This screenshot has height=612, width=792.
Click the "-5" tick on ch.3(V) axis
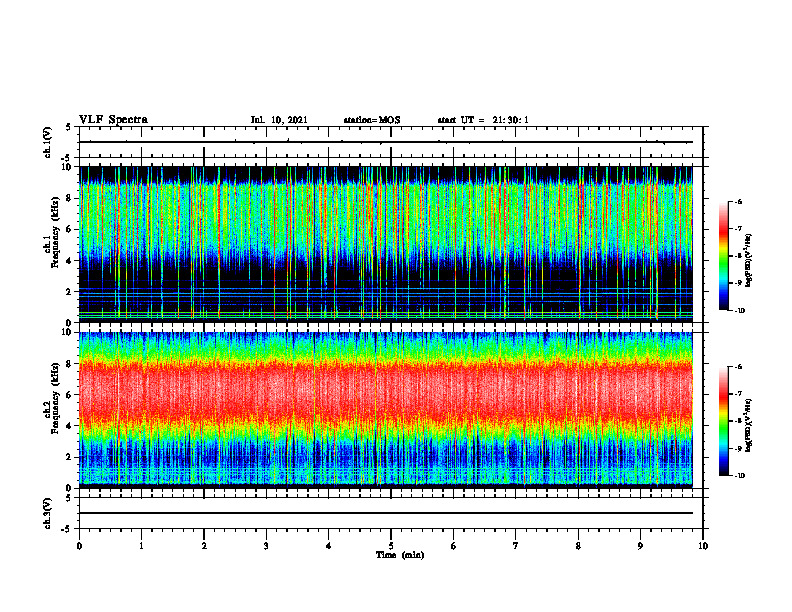(x=67, y=529)
